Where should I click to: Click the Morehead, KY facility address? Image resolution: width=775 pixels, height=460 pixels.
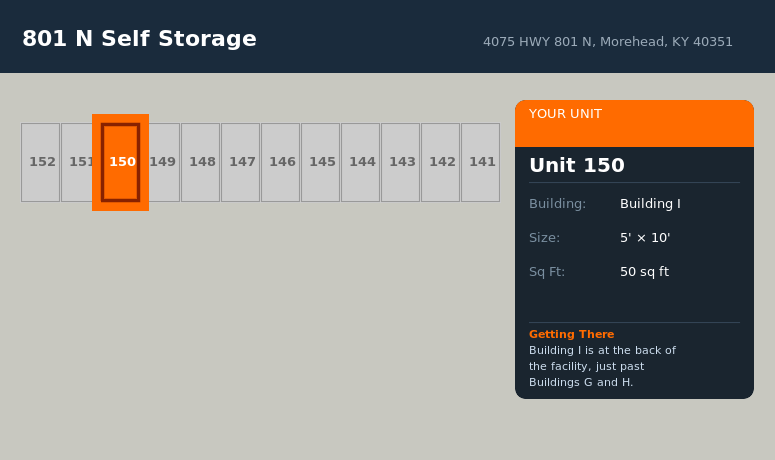[607, 42]
